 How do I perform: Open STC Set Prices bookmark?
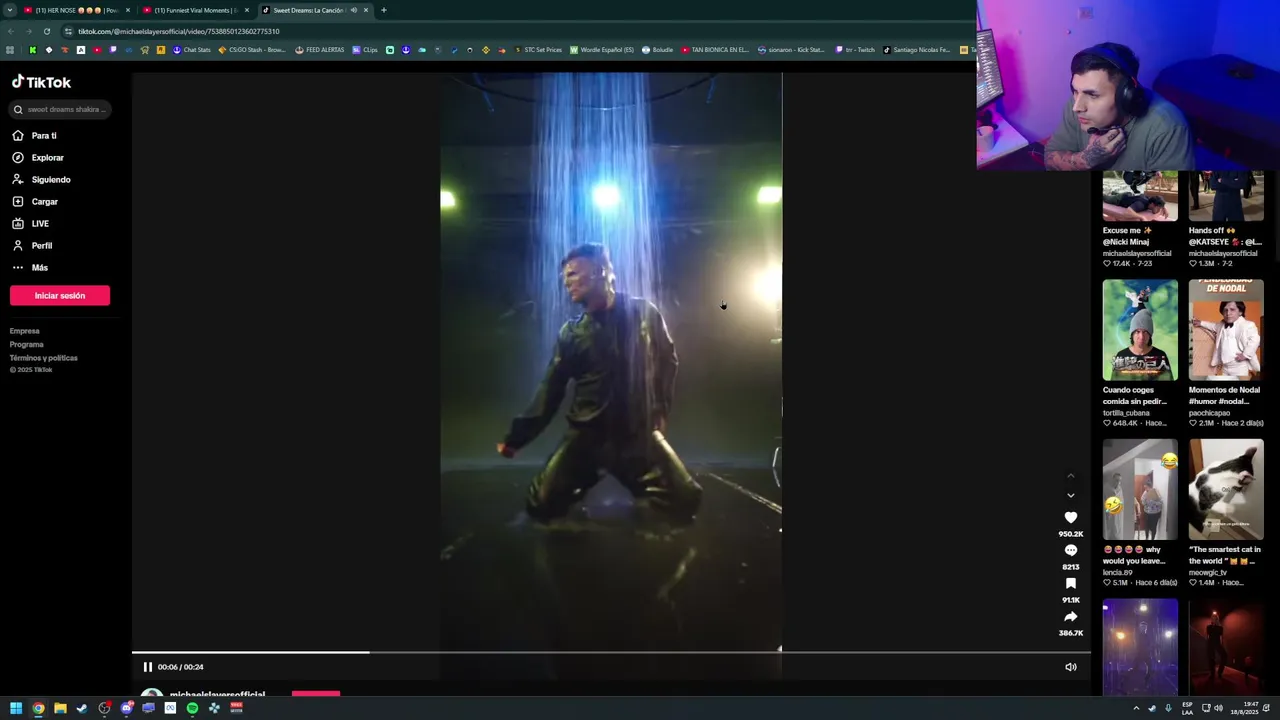[x=538, y=50]
